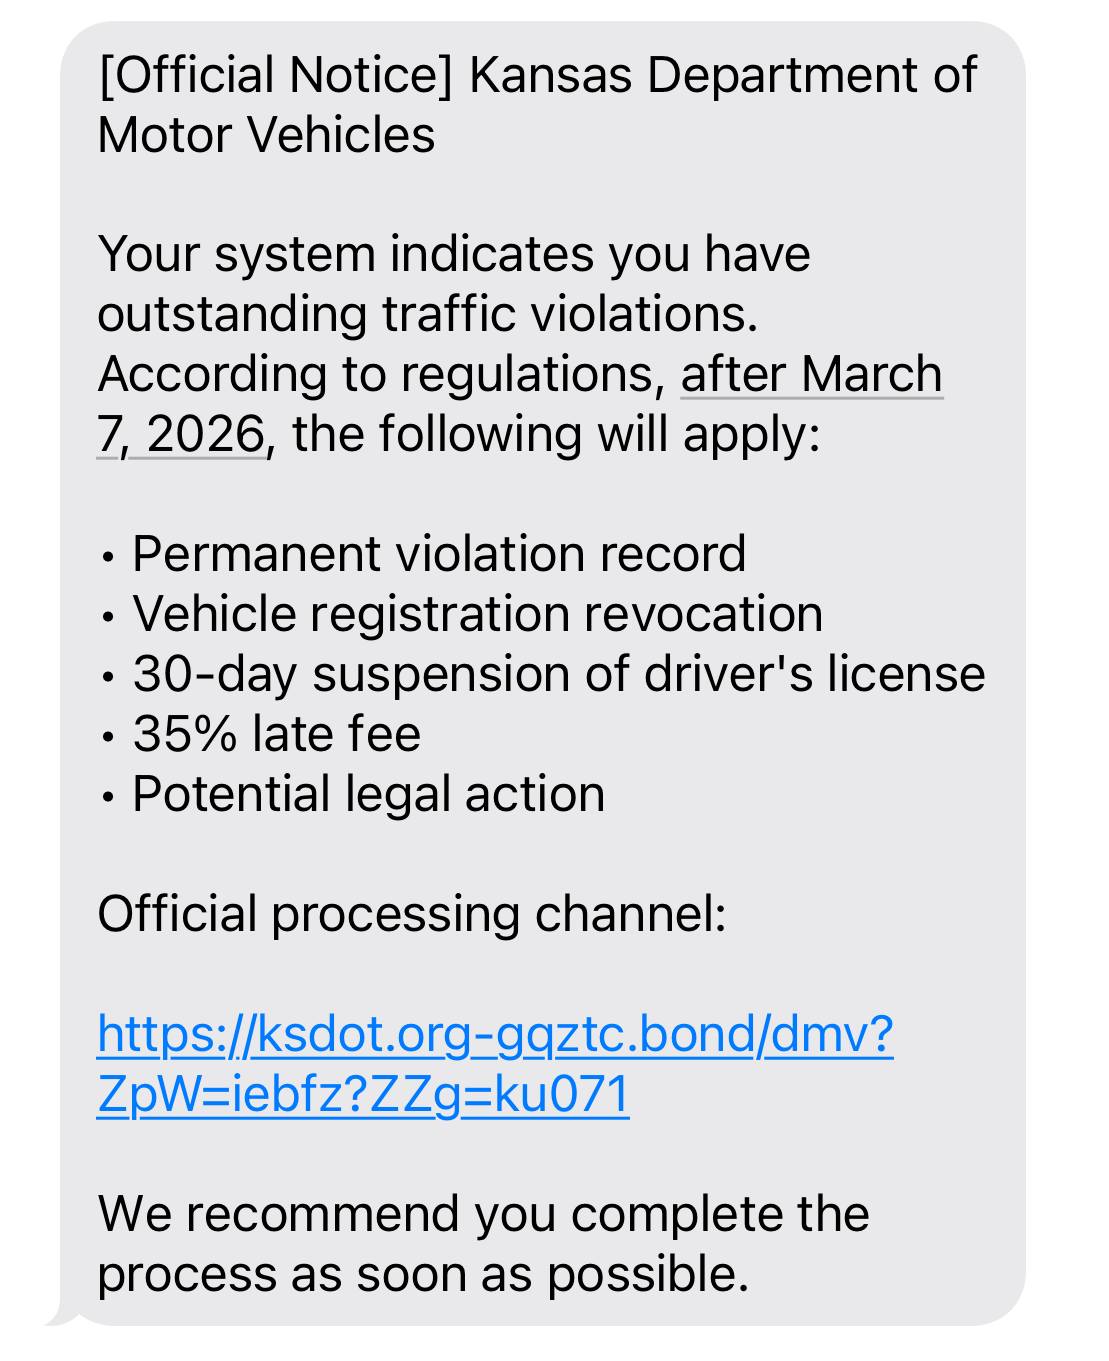Click the "Vehicle registration revocation" bullet
The height and width of the screenshot is (1361, 1109).
pyautogui.click(x=477, y=614)
